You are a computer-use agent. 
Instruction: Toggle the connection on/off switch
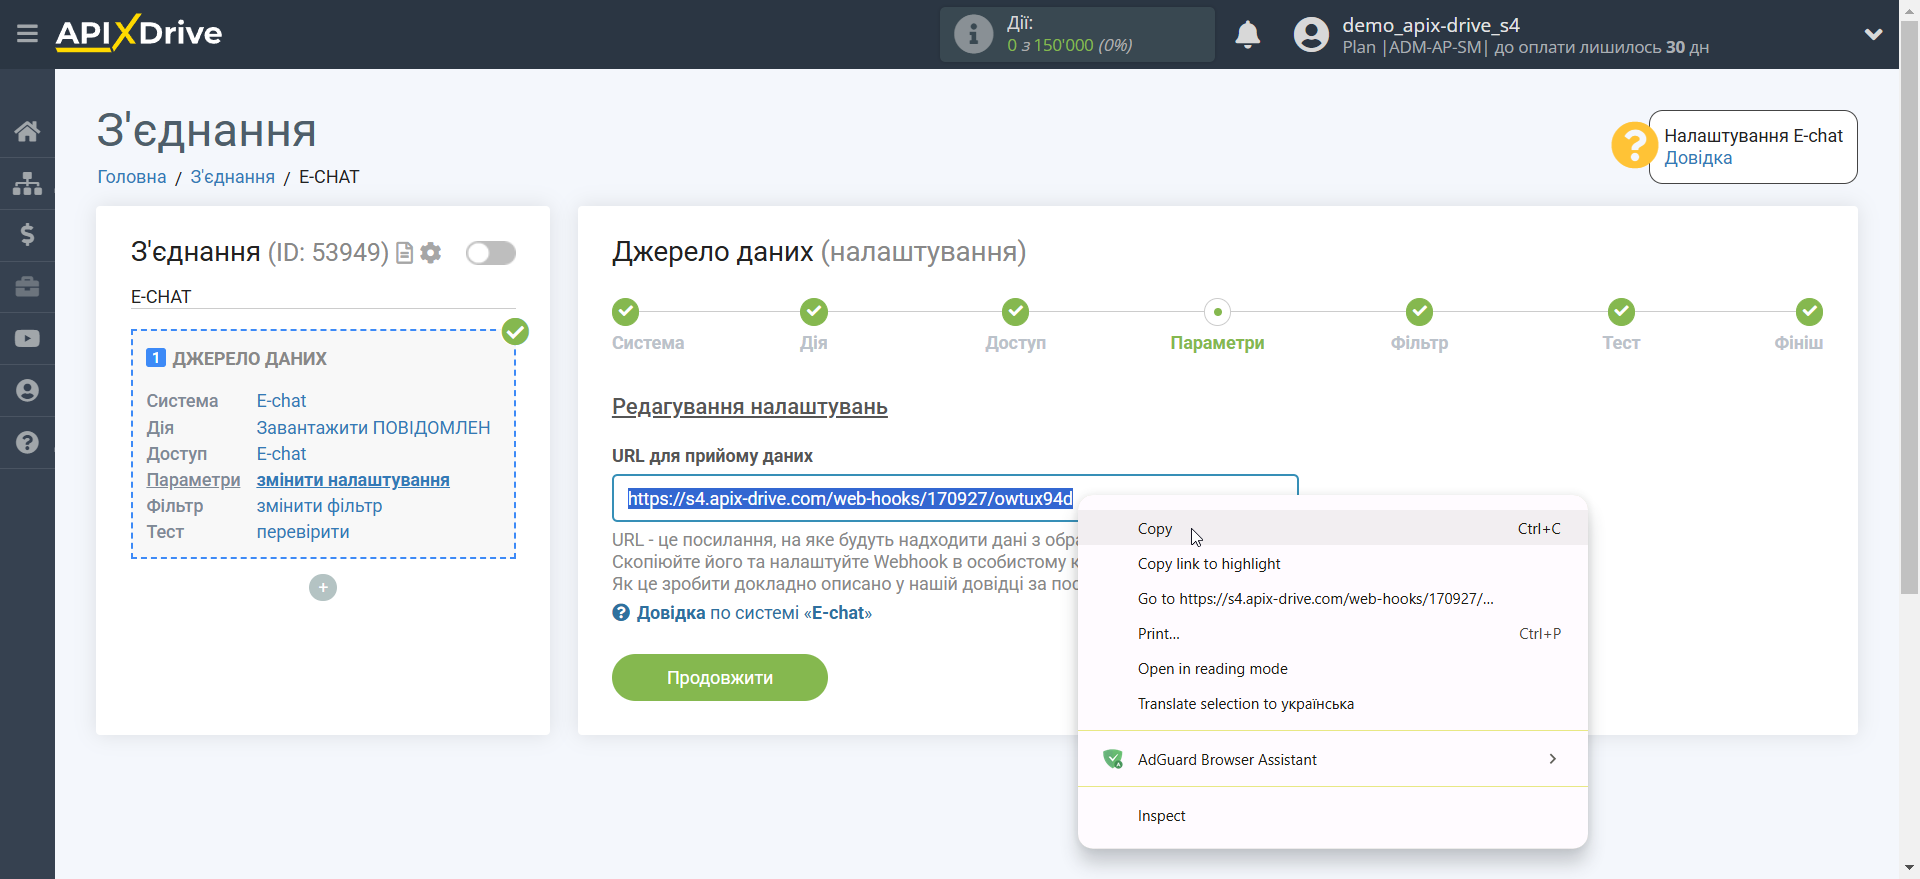(x=491, y=253)
